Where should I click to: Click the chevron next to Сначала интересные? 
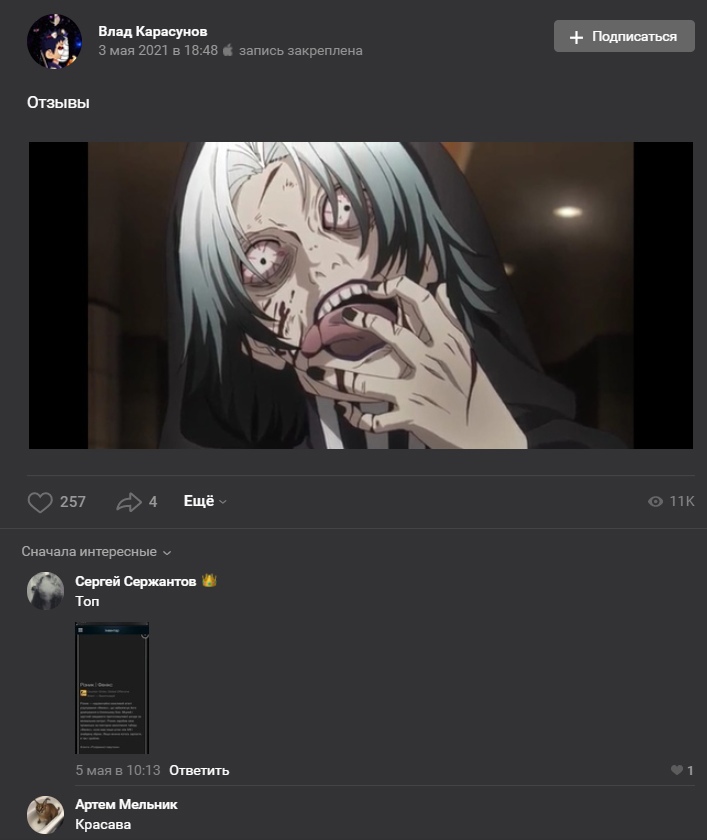(167, 552)
